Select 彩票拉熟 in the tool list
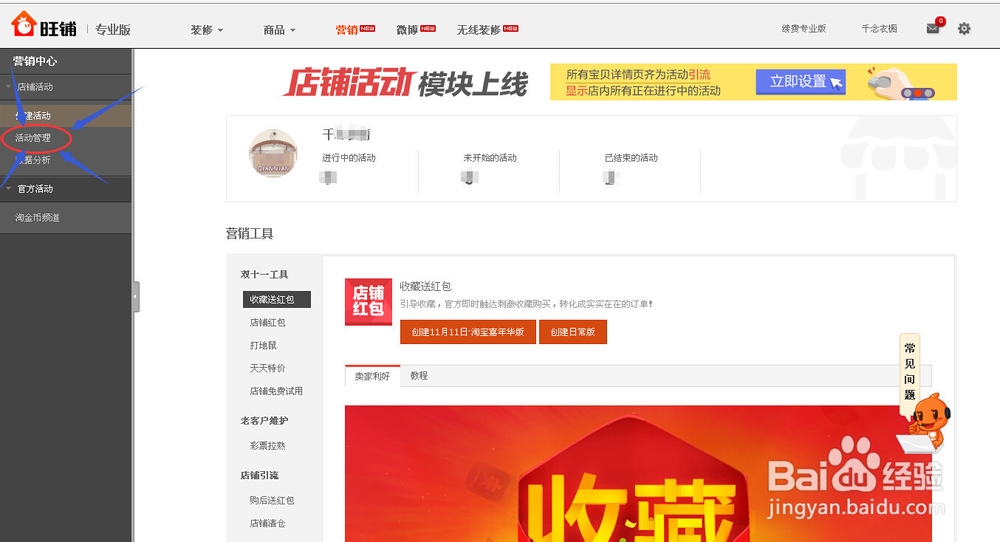The image size is (1000, 542). (268, 446)
